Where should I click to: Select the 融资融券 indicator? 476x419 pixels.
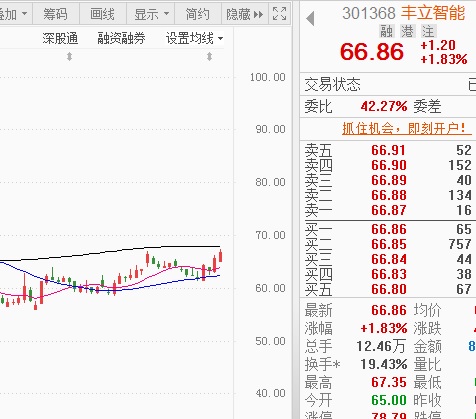click(x=121, y=39)
